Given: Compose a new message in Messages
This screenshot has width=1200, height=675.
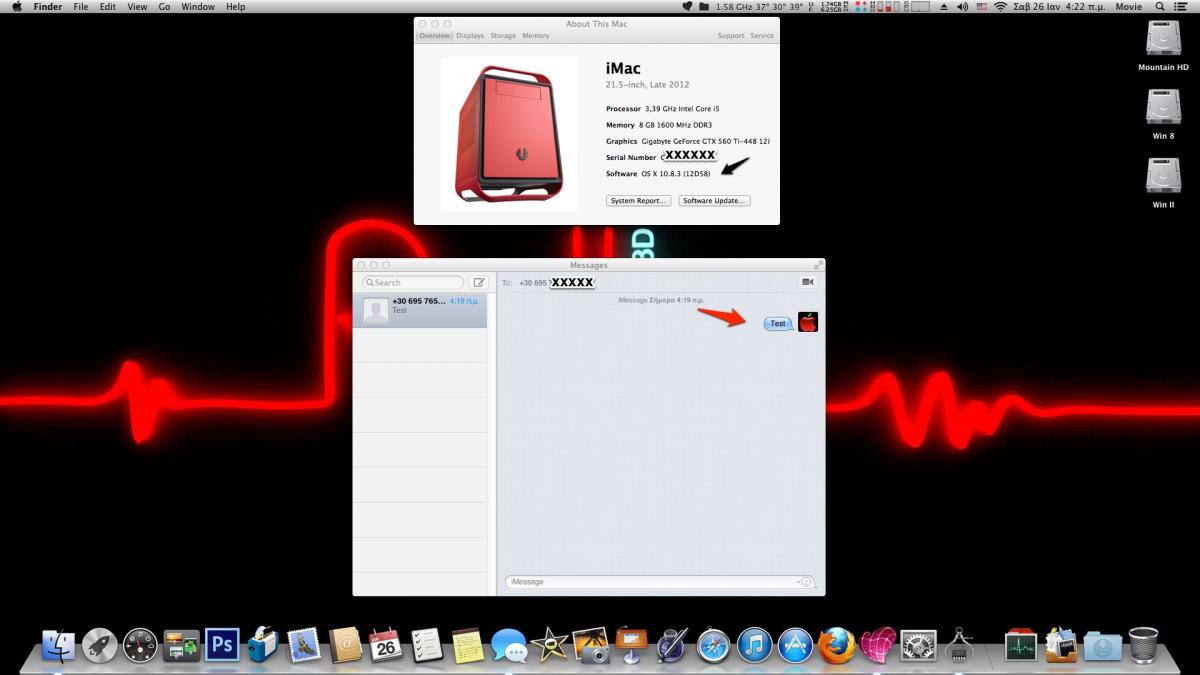Looking at the screenshot, I should [479, 282].
